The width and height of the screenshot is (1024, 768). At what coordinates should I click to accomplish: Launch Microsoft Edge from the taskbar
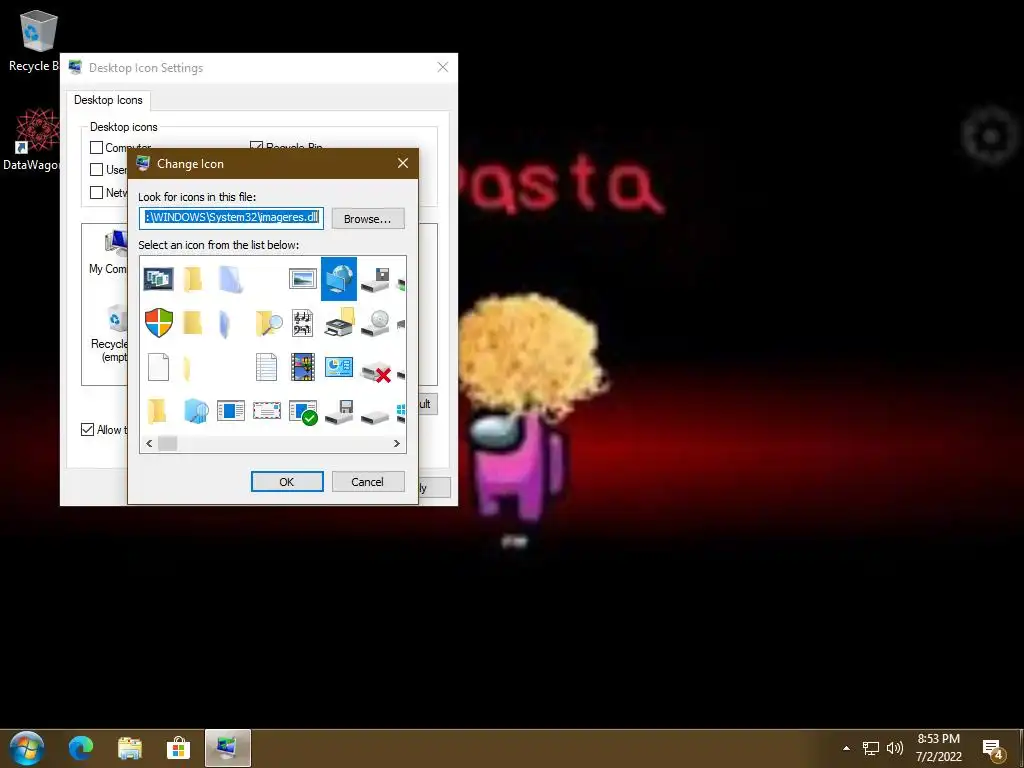(82, 748)
